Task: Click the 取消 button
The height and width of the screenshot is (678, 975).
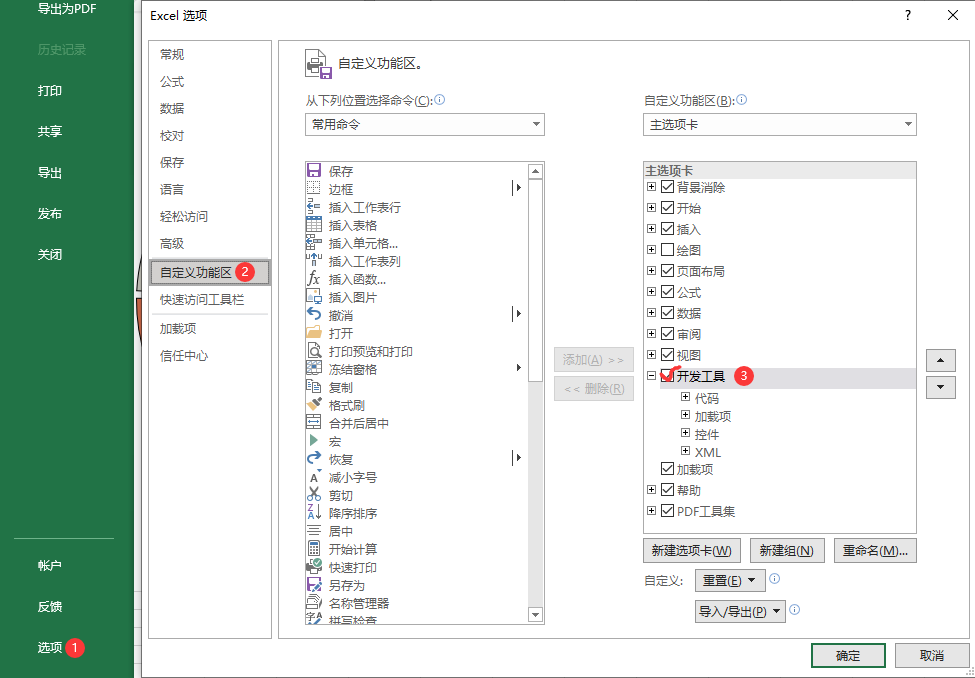Action: [931, 656]
